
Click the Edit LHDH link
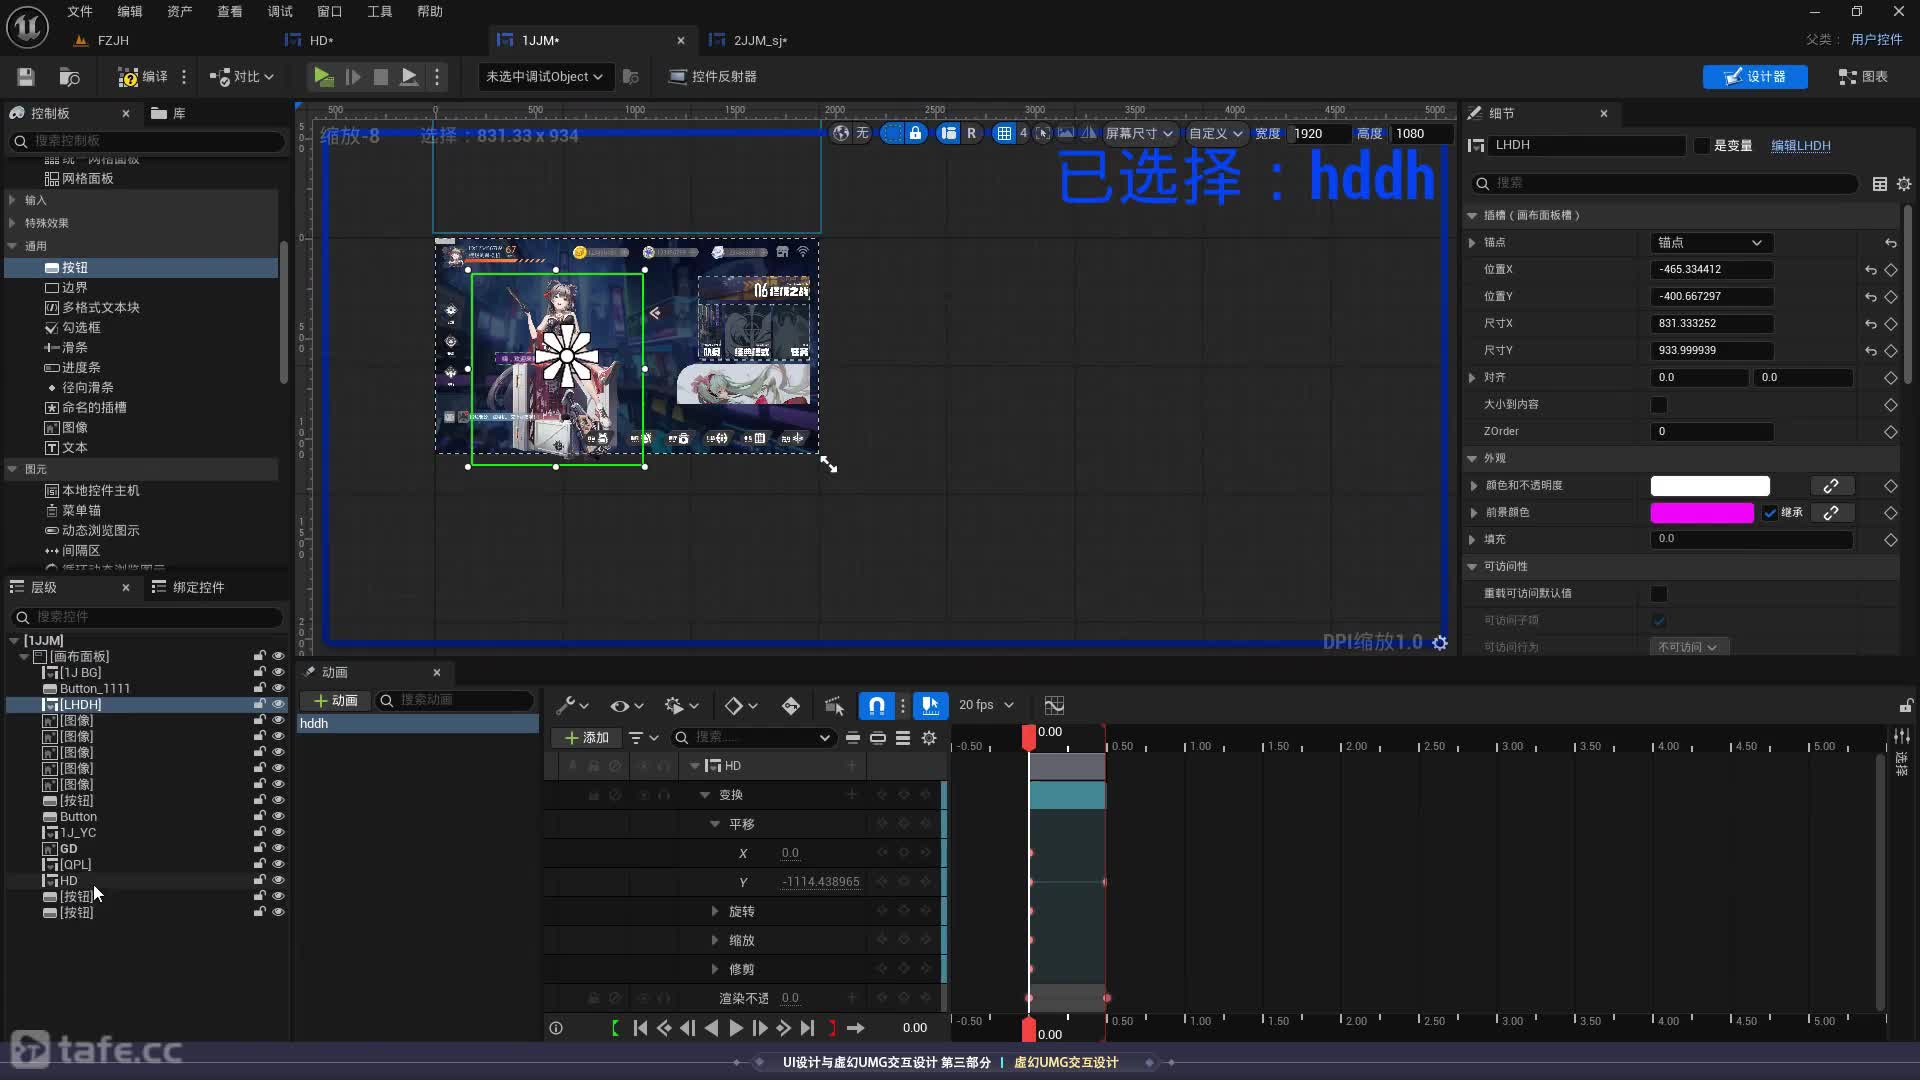[x=1800, y=146]
